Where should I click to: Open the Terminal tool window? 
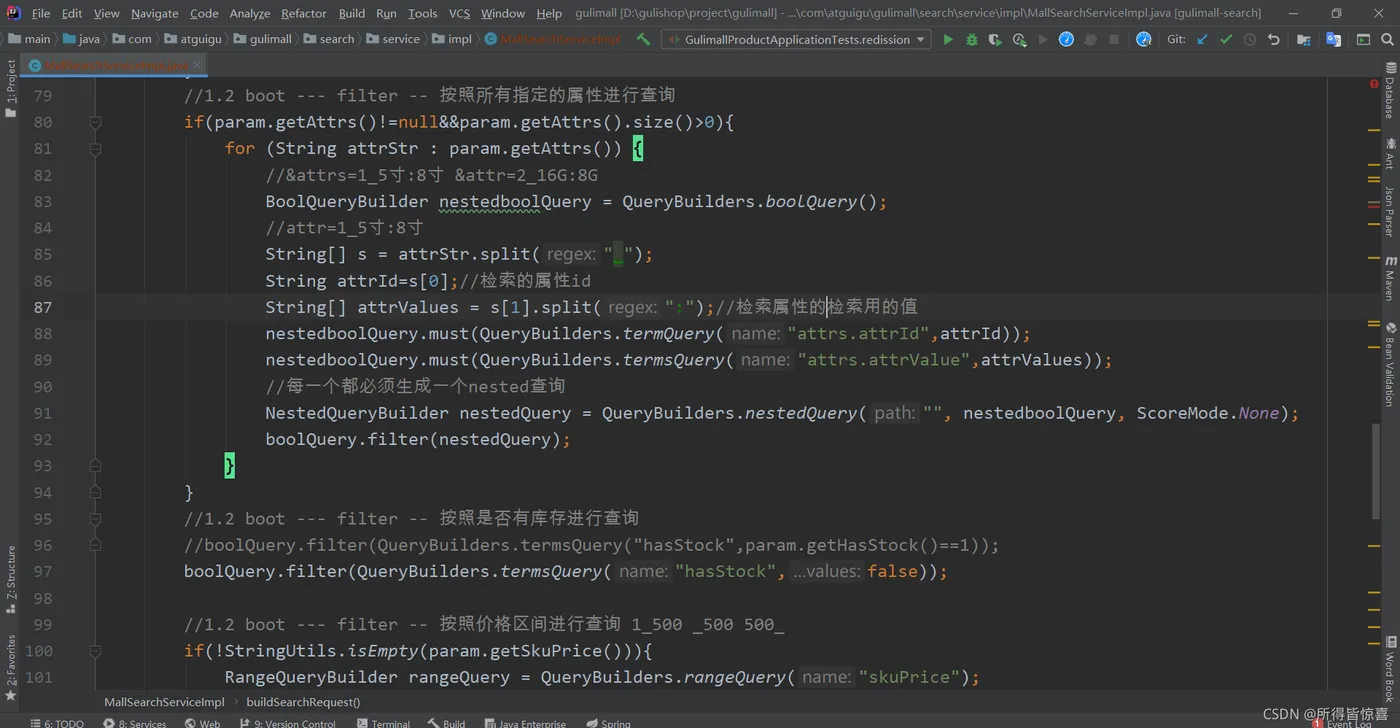click(381, 722)
